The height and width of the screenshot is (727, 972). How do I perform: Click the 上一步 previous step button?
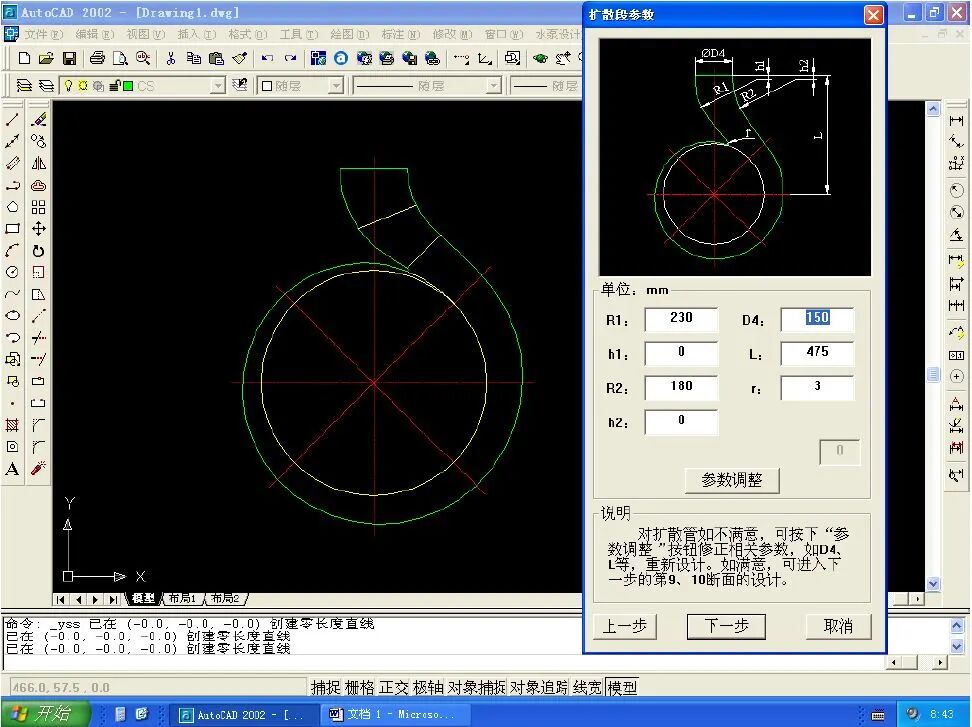point(625,626)
